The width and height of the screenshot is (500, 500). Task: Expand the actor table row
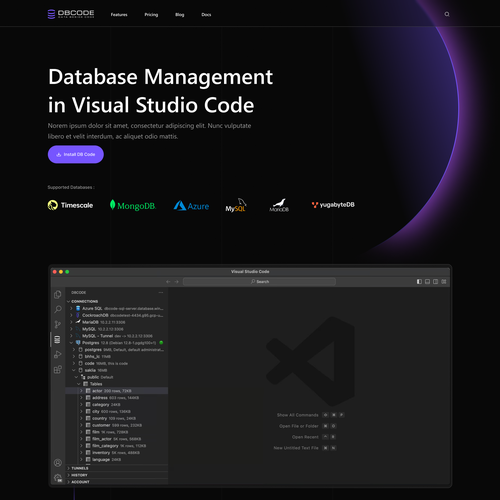(x=81, y=391)
